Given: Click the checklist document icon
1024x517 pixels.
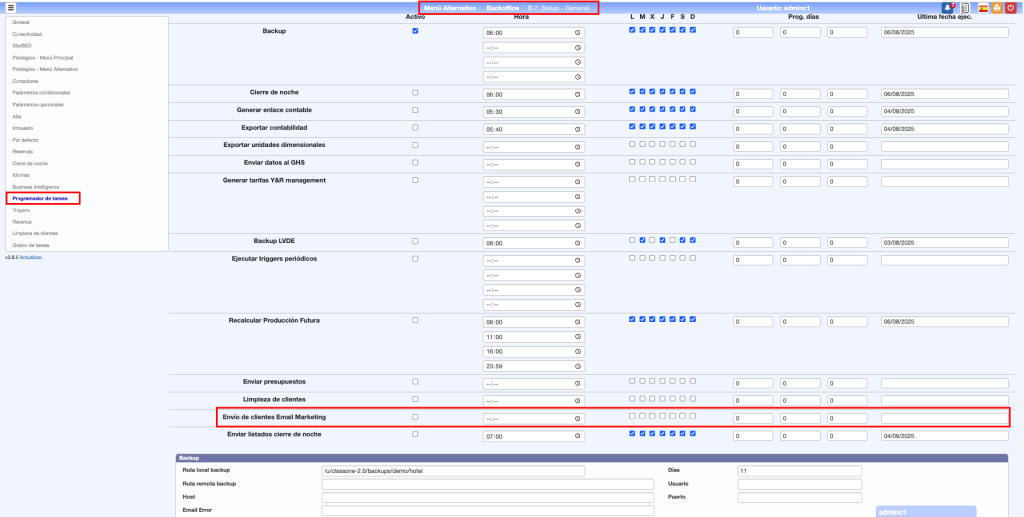Looking at the screenshot, I should (965, 8).
